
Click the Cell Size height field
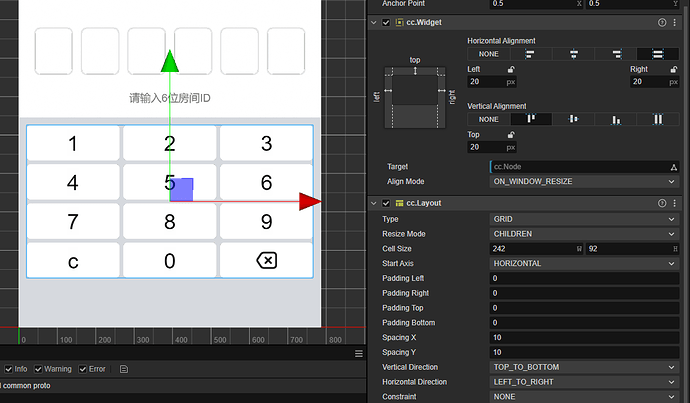[x=632, y=249]
